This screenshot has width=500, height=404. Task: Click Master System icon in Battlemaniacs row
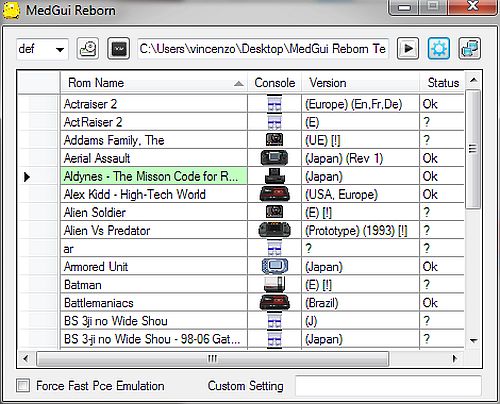[274, 302]
